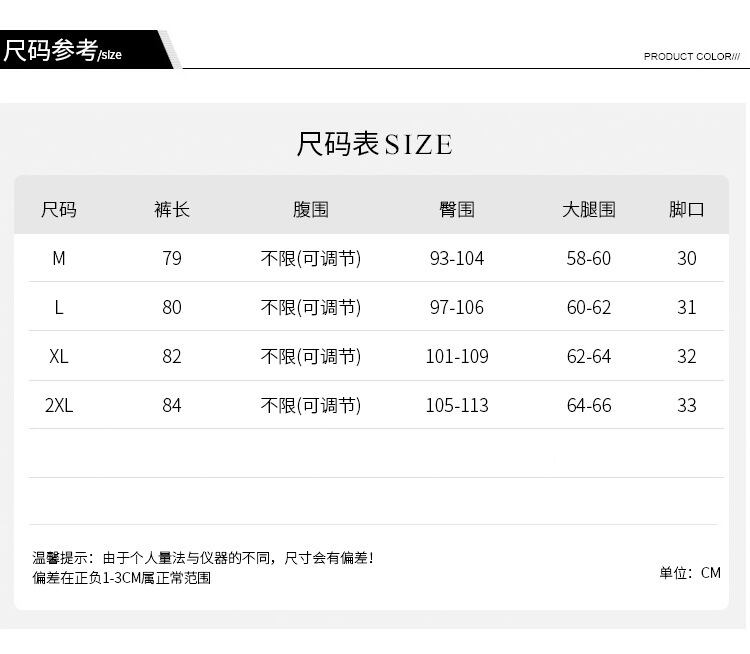The image size is (750, 654).
Task: Click 不限(可调节) in the 2XL row
Action: point(311,405)
